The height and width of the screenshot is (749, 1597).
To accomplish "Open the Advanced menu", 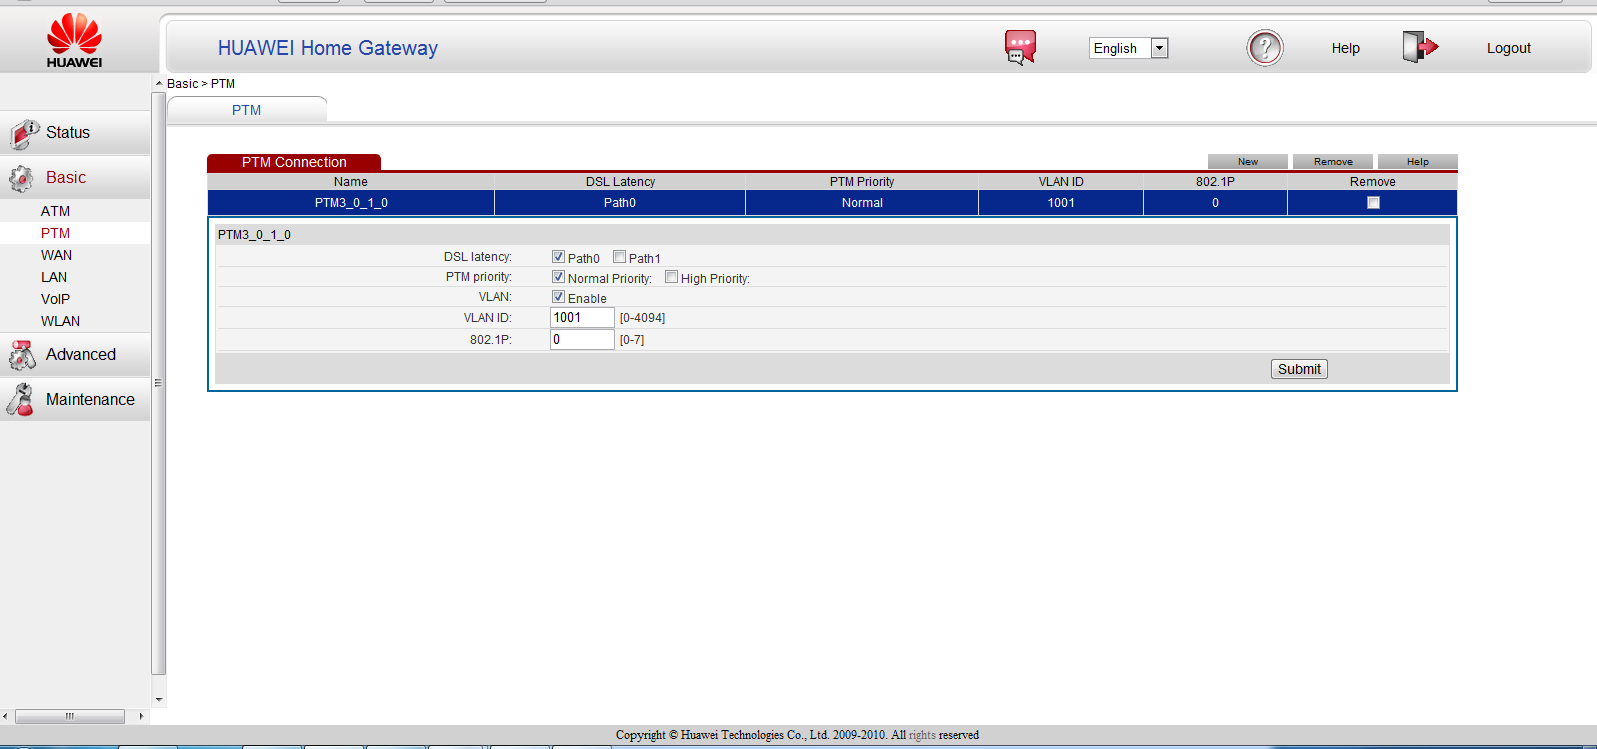I will [81, 355].
